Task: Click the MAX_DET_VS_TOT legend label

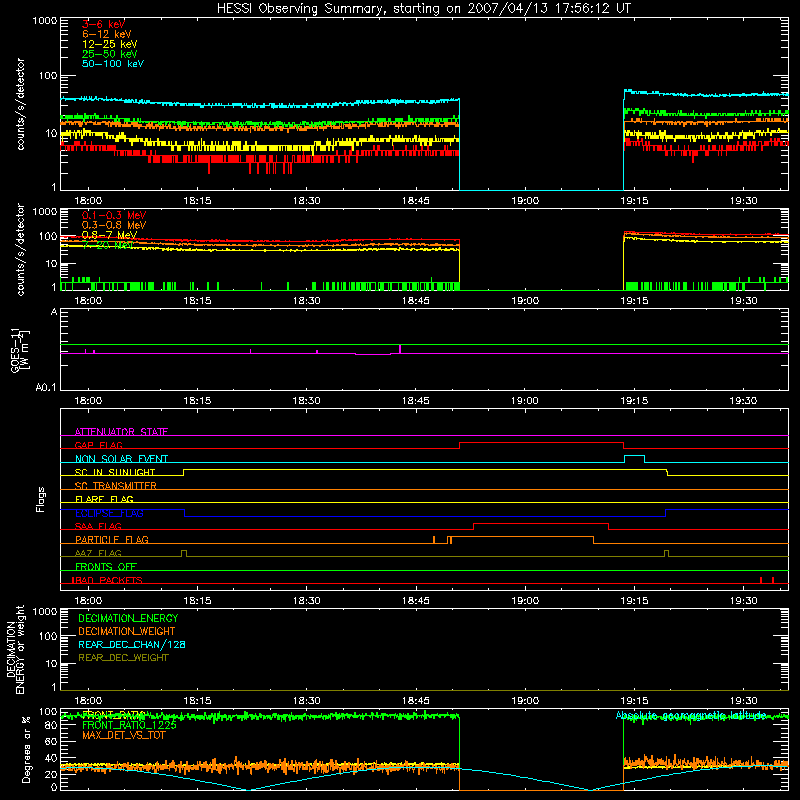Action: pos(123,735)
